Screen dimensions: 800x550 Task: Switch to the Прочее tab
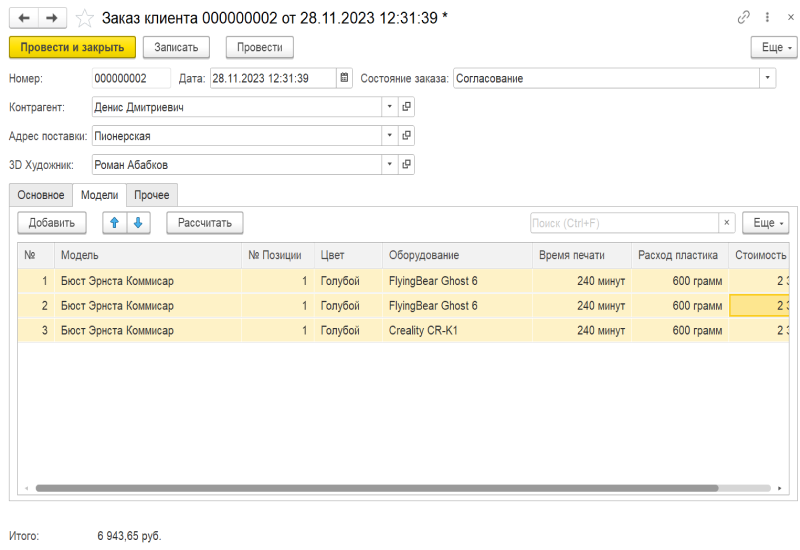[x=152, y=195]
